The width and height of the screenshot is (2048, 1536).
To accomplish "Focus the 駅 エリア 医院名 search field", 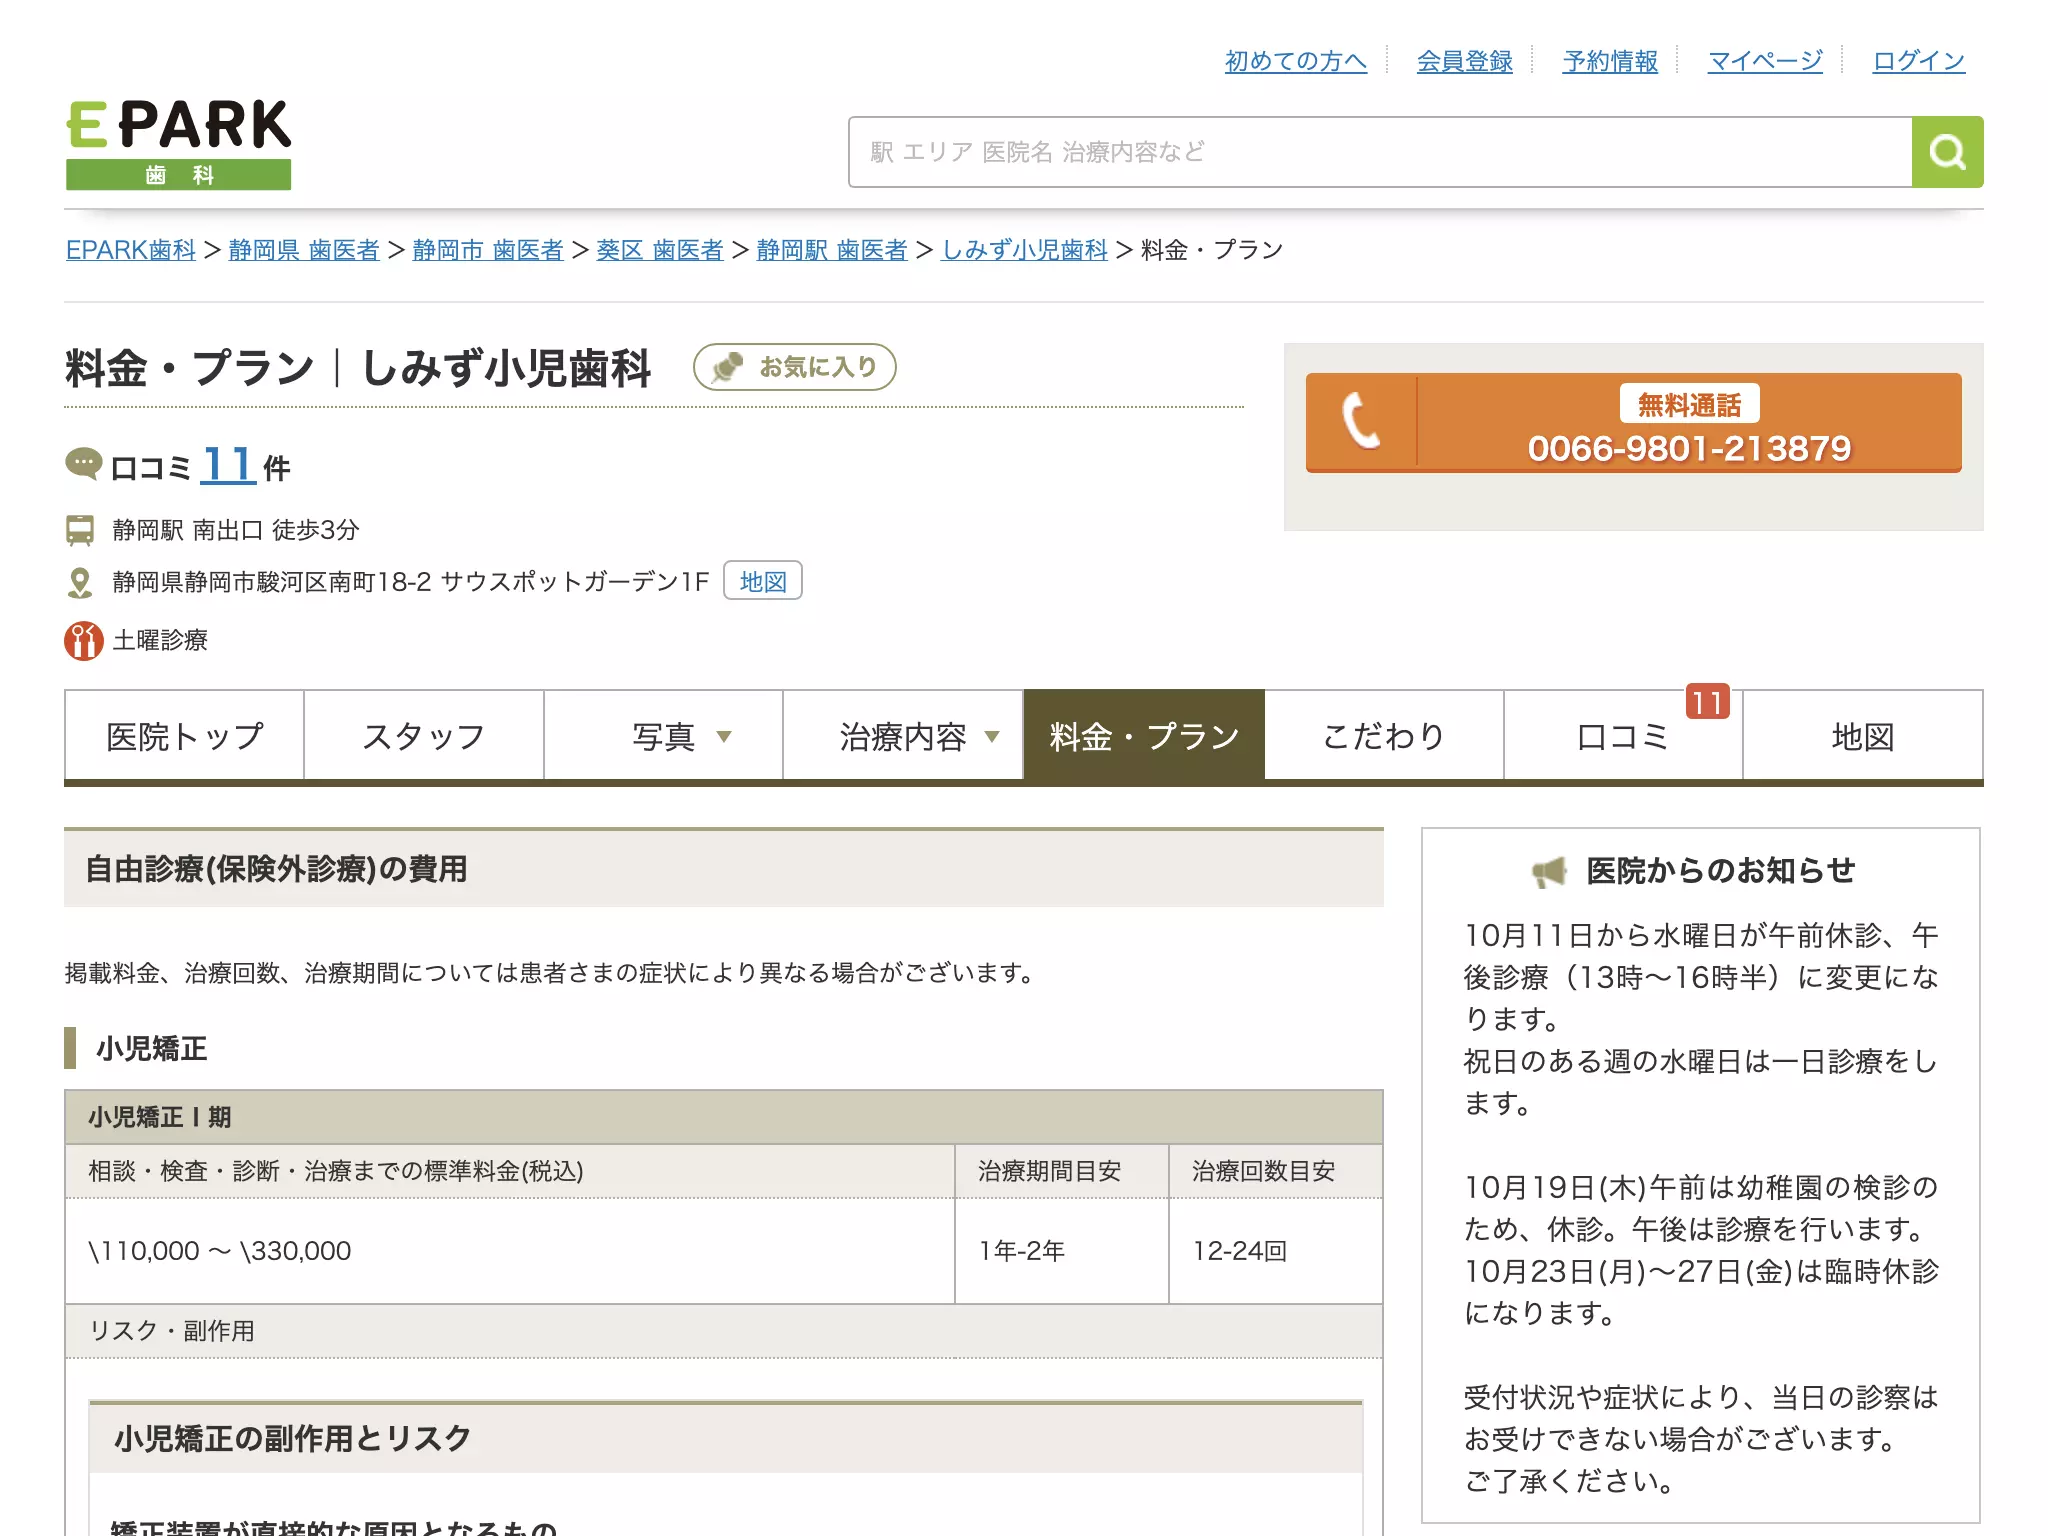I will tap(1380, 152).
